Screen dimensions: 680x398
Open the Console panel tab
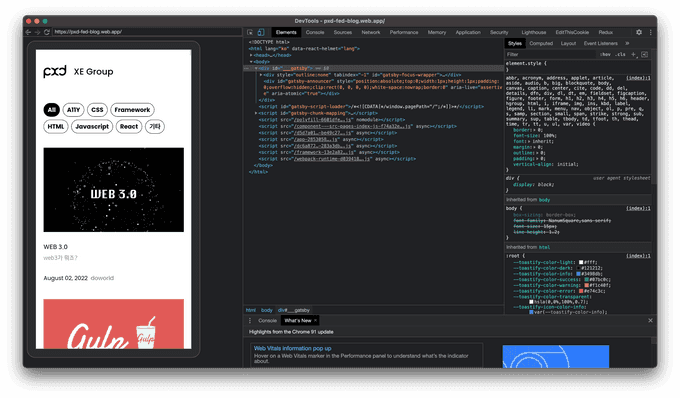315,33
